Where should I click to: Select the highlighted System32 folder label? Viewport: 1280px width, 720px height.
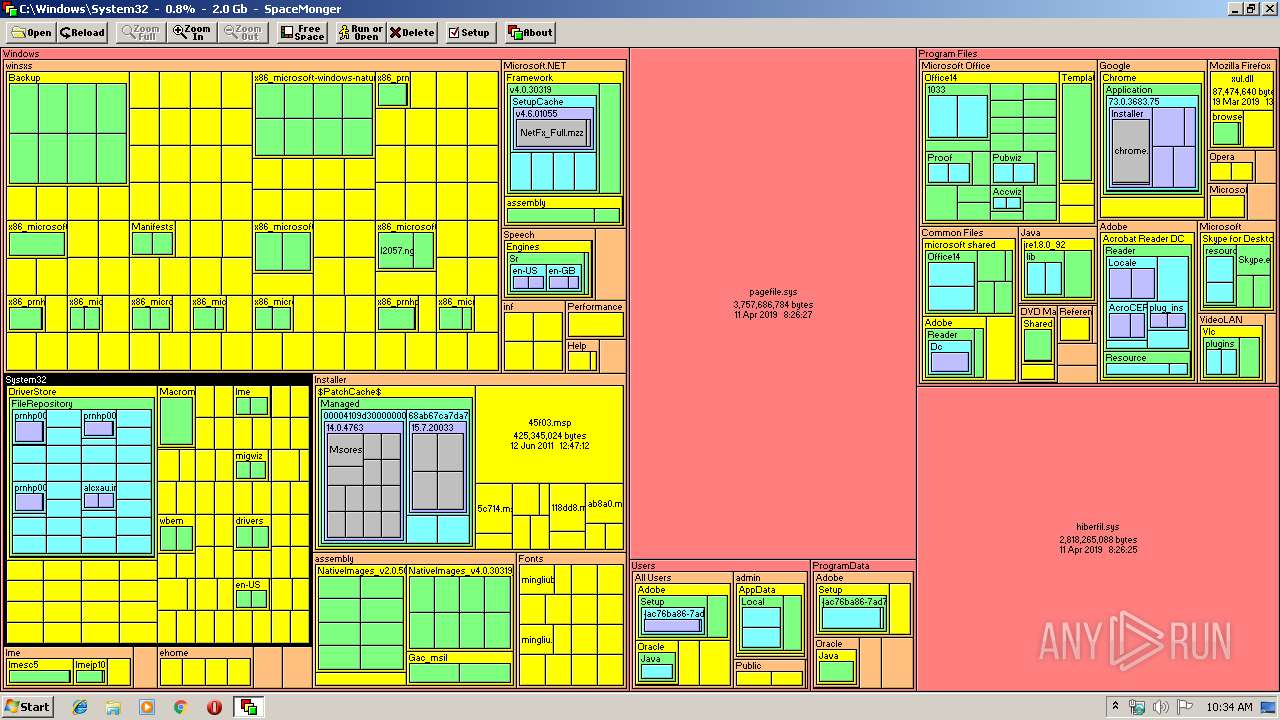point(26,380)
